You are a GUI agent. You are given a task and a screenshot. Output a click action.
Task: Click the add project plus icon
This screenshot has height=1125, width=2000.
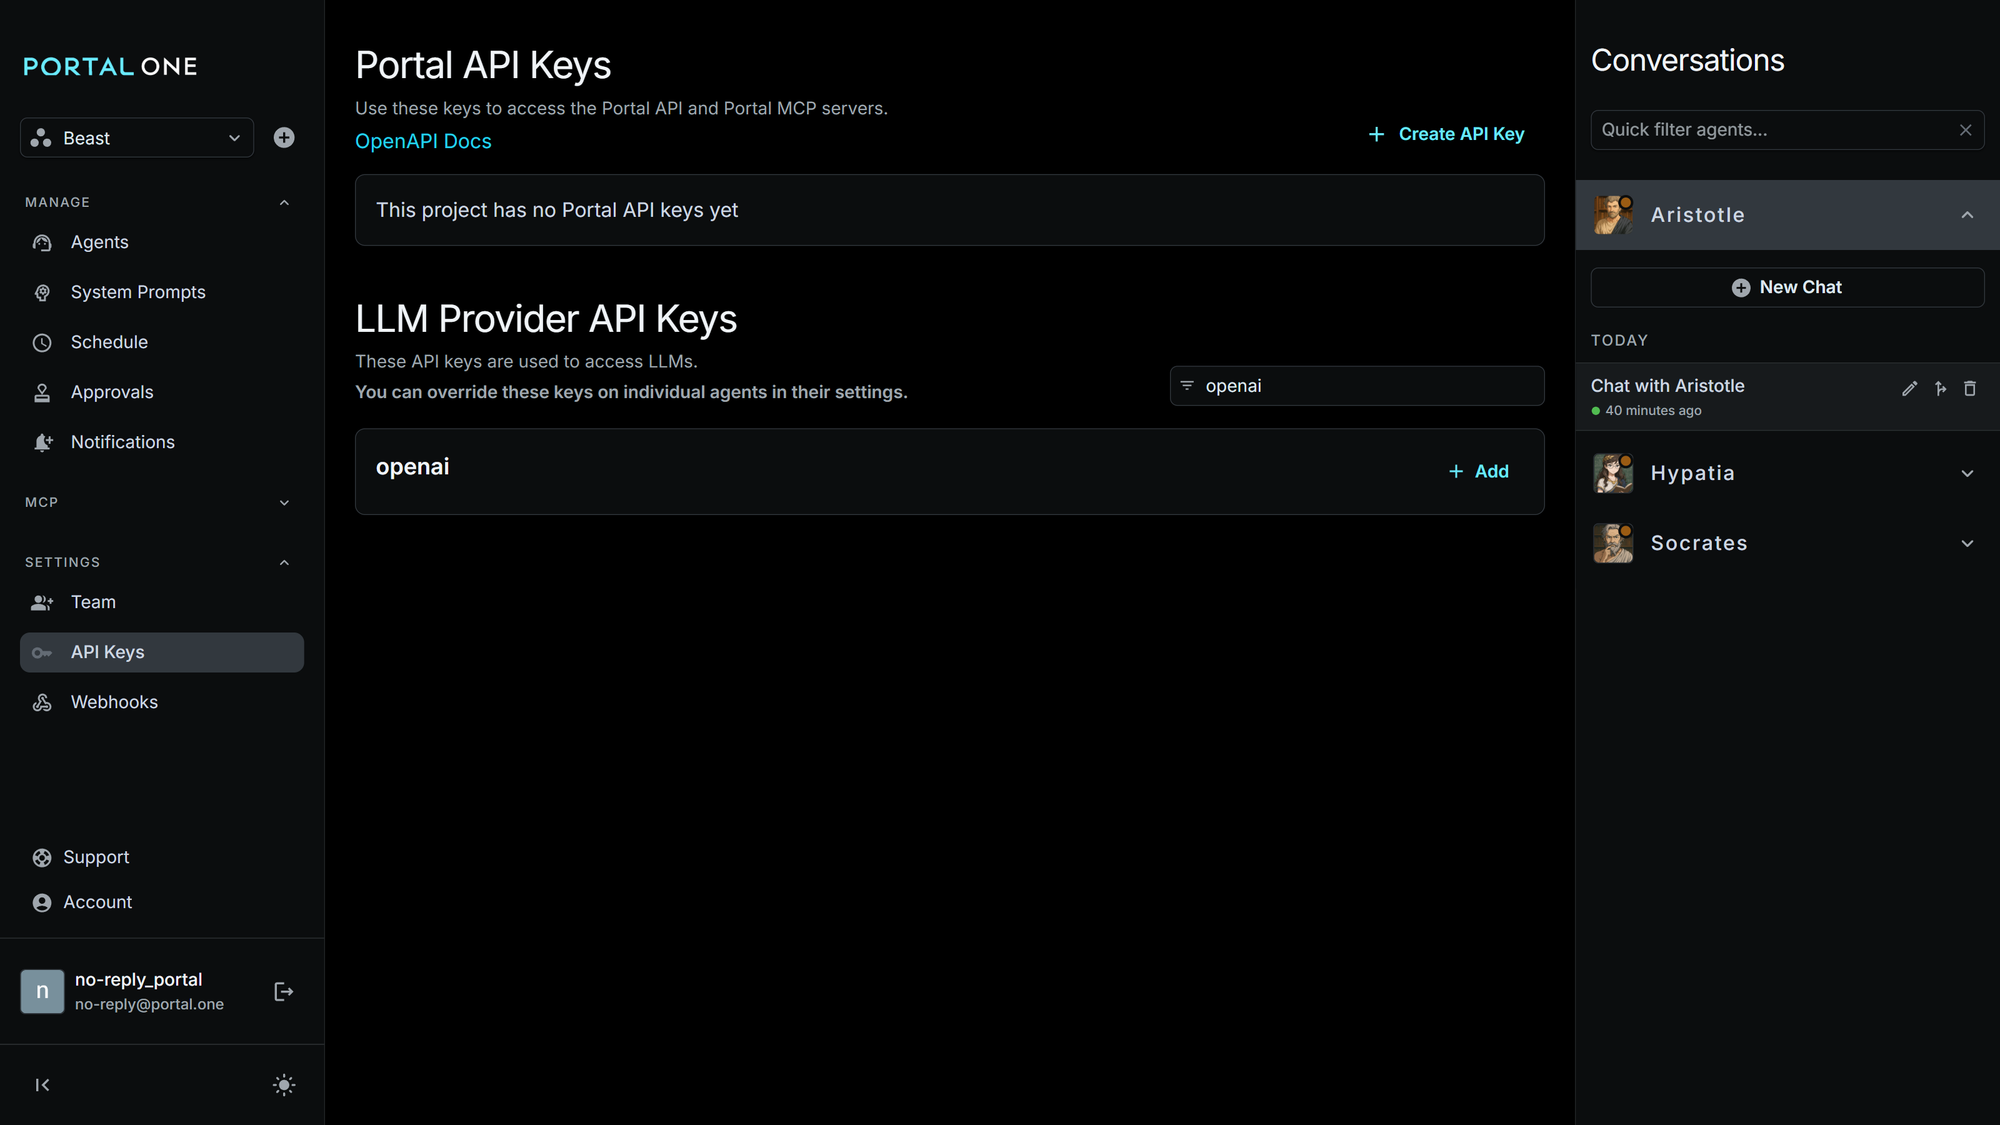tap(284, 138)
